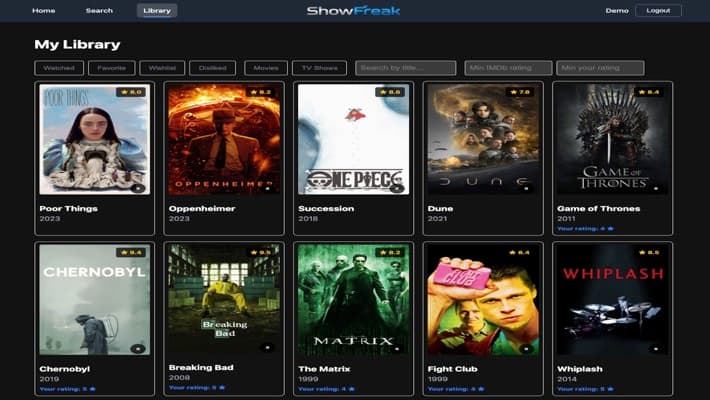
Task: Click the star rating badge on Chernobyl poster
Action: (x=131, y=252)
